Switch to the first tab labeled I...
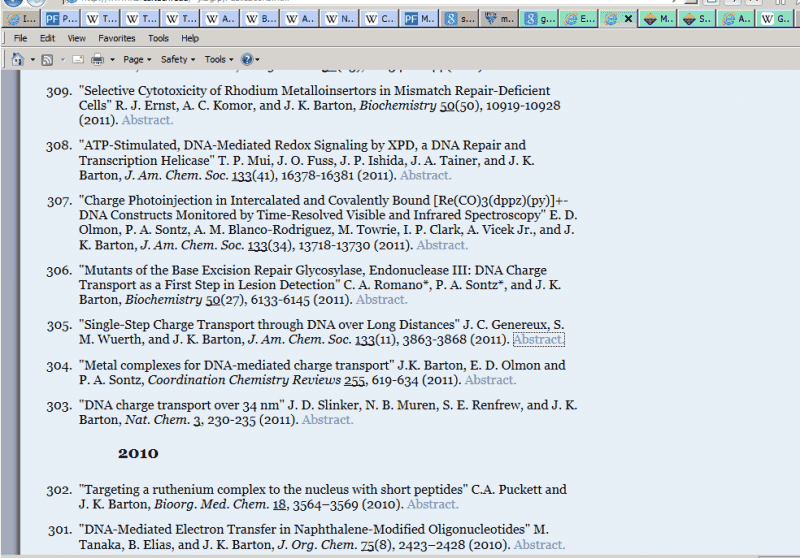800x558 pixels. 21,19
